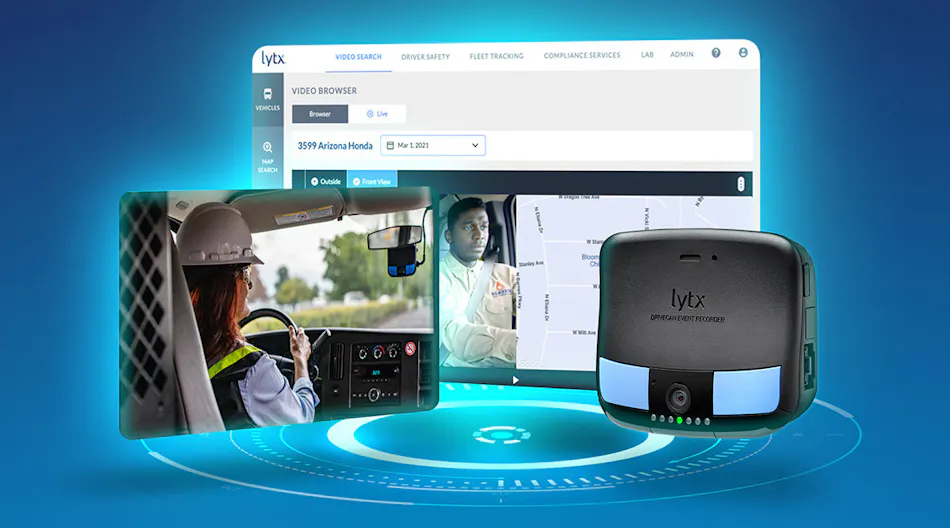Click the driver video thumbnail
The width and height of the screenshot is (950, 528).
coord(477,281)
